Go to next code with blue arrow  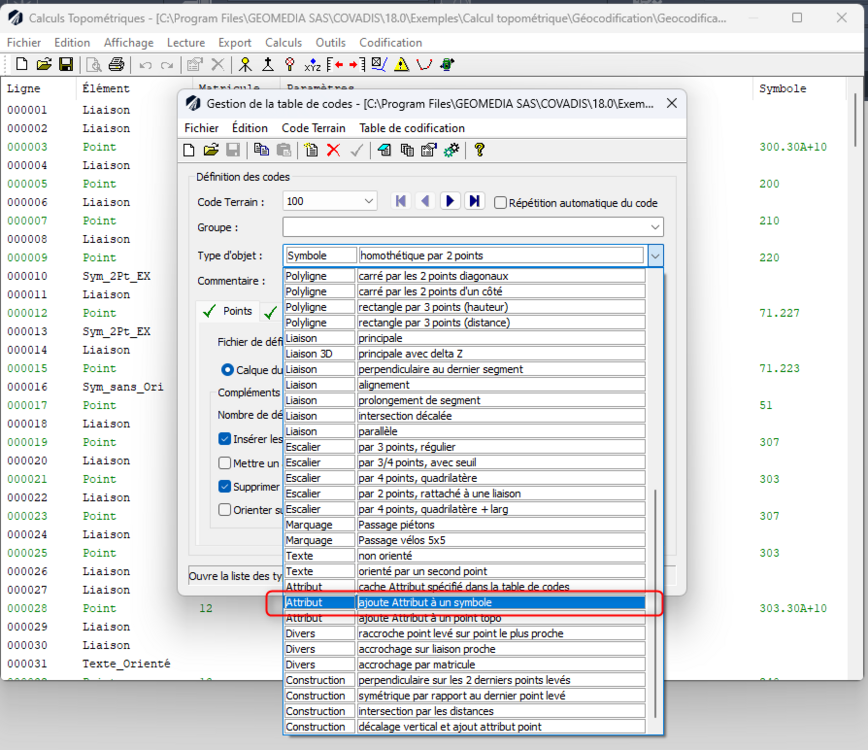[x=450, y=201]
